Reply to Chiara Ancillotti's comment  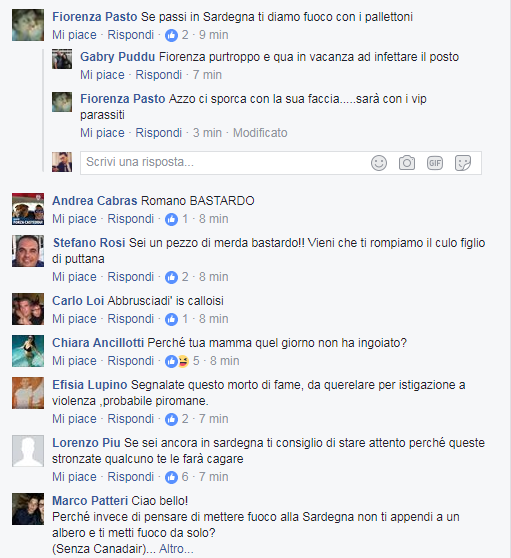tap(131, 361)
